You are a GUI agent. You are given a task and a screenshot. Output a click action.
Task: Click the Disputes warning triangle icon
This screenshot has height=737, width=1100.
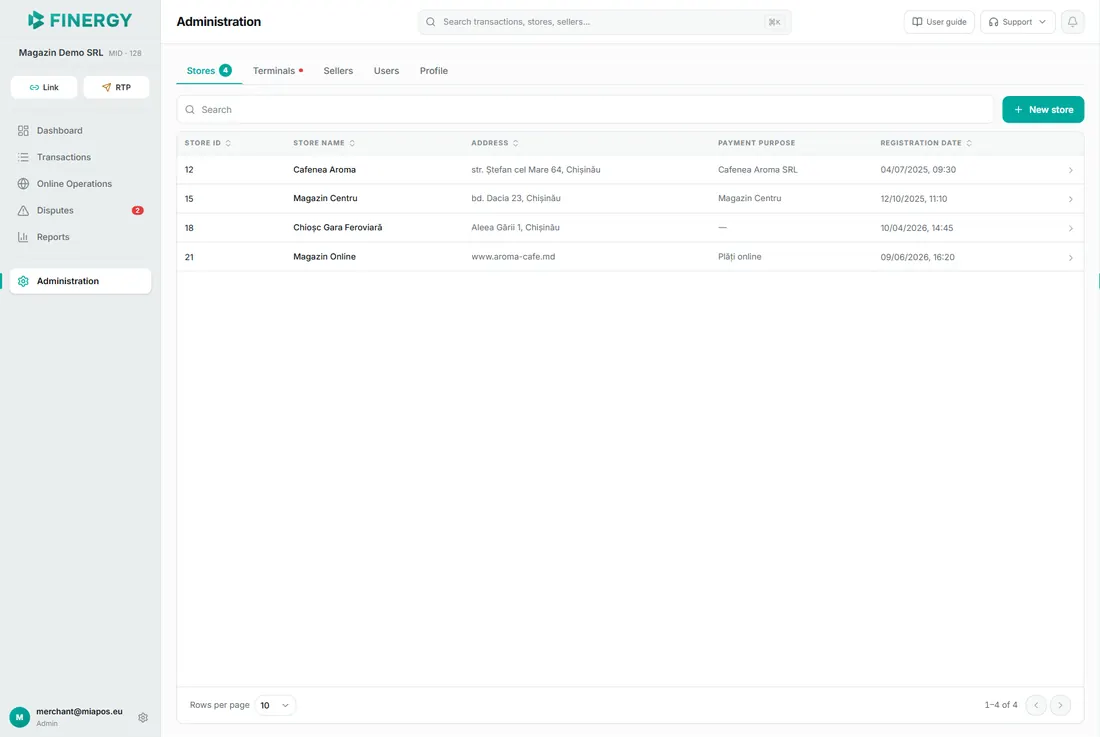pos(23,210)
